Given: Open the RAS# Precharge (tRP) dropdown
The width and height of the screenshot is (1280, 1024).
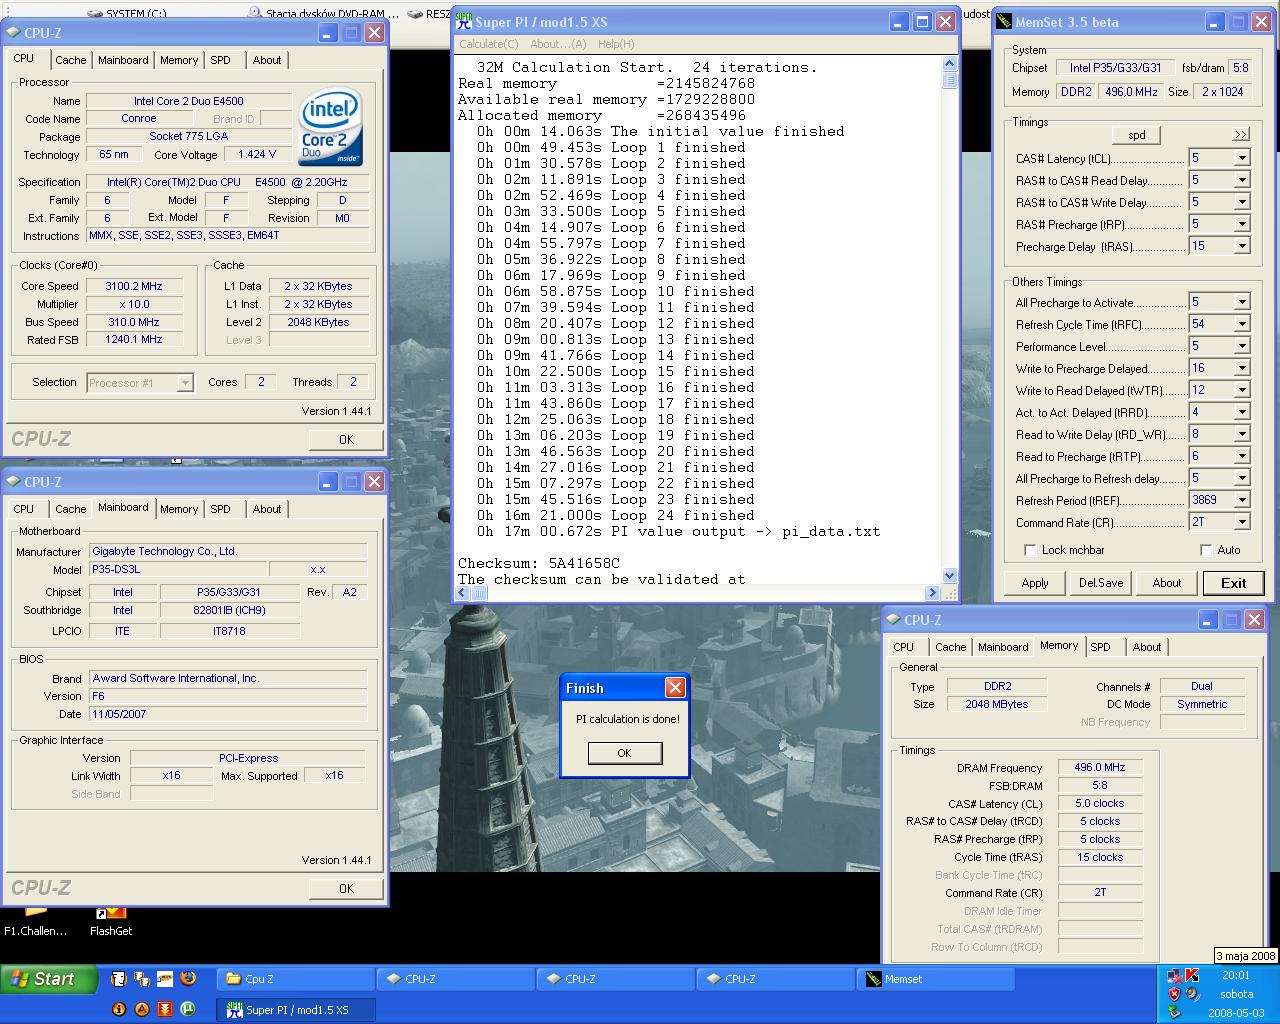Looking at the screenshot, I should [x=1241, y=224].
